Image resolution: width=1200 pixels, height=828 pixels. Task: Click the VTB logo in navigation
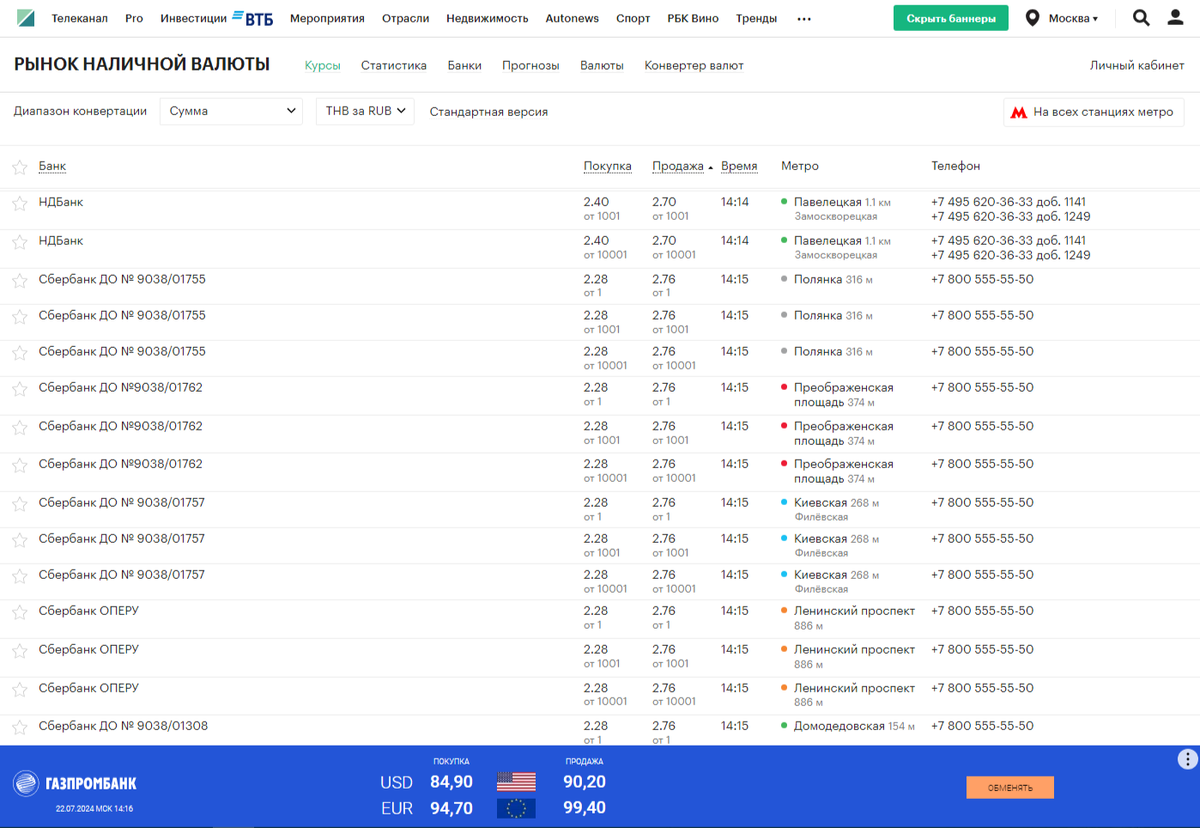pyautogui.click(x=253, y=18)
